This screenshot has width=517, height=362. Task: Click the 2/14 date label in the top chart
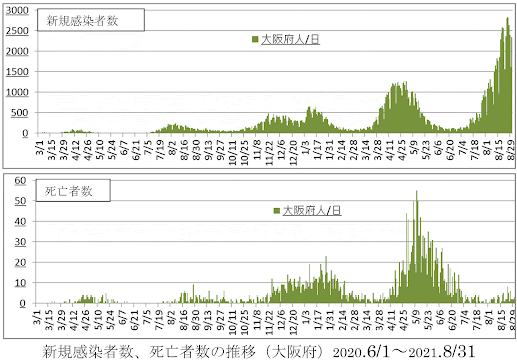coord(342,150)
